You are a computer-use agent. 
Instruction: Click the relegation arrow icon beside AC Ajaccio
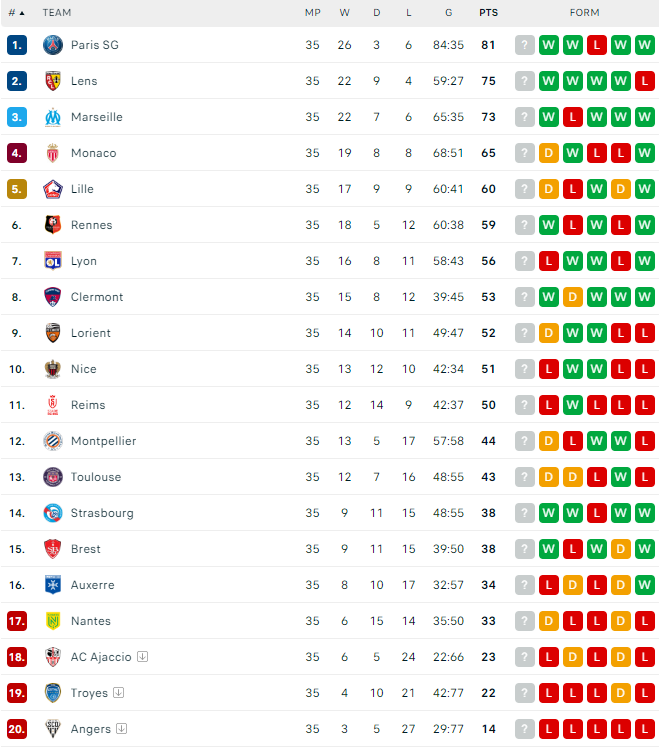[x=143, y=657]
